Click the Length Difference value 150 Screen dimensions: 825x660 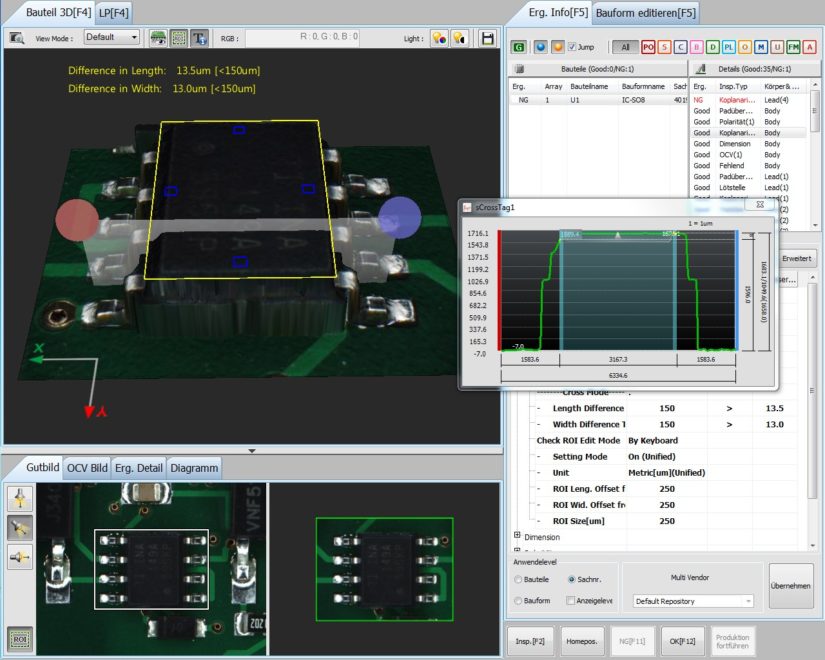[667, 408]
